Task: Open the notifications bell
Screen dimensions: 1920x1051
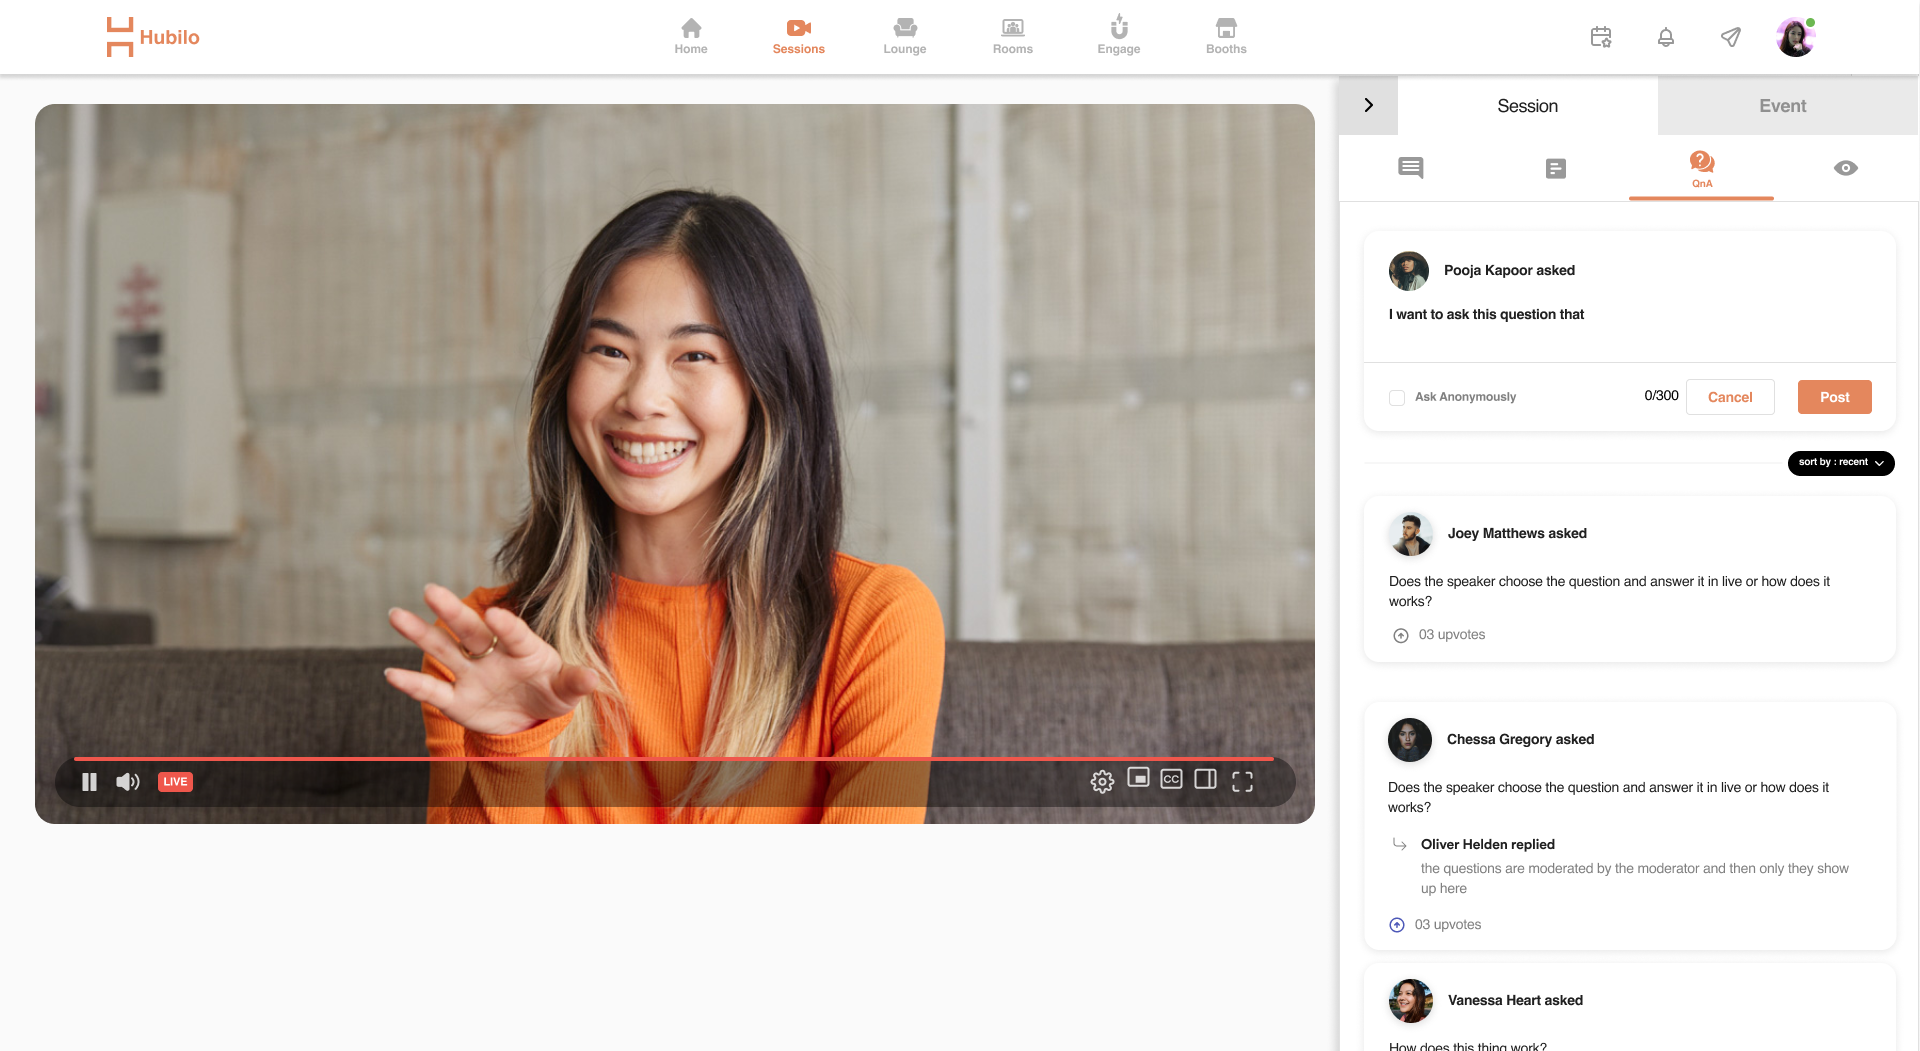Action: click(1666, 38)
